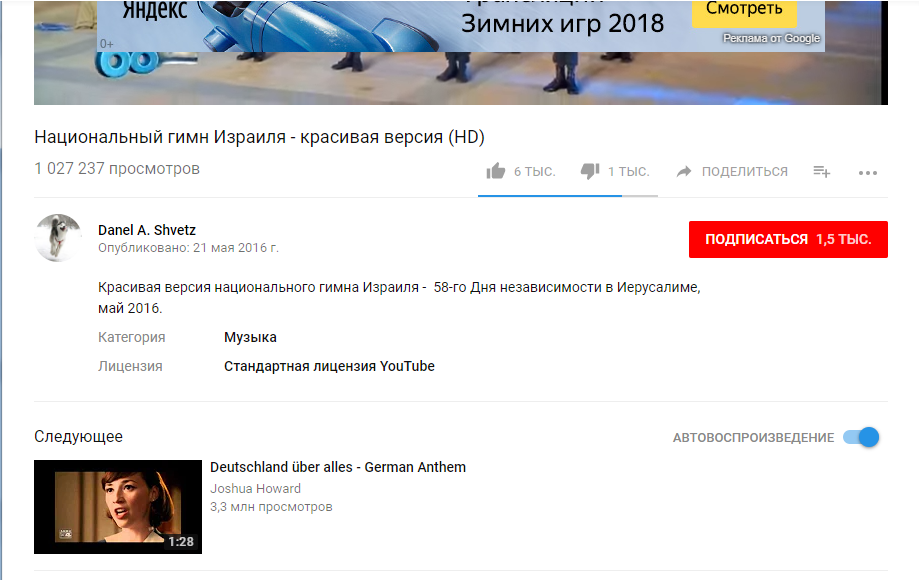This screenshot has height=581, width=923.
Task: Click the thumbs down dislike icon
Action: pyautogui.click(x=590, y=171)
